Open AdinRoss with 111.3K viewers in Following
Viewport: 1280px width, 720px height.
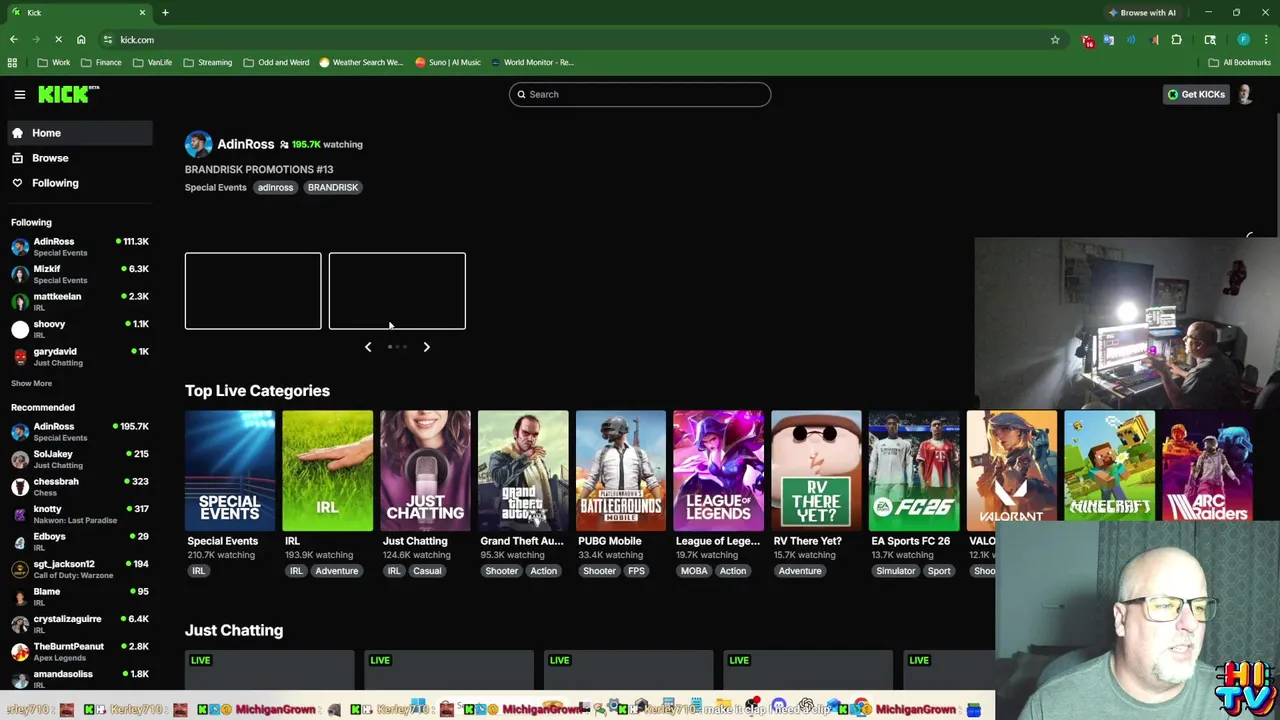80,246
